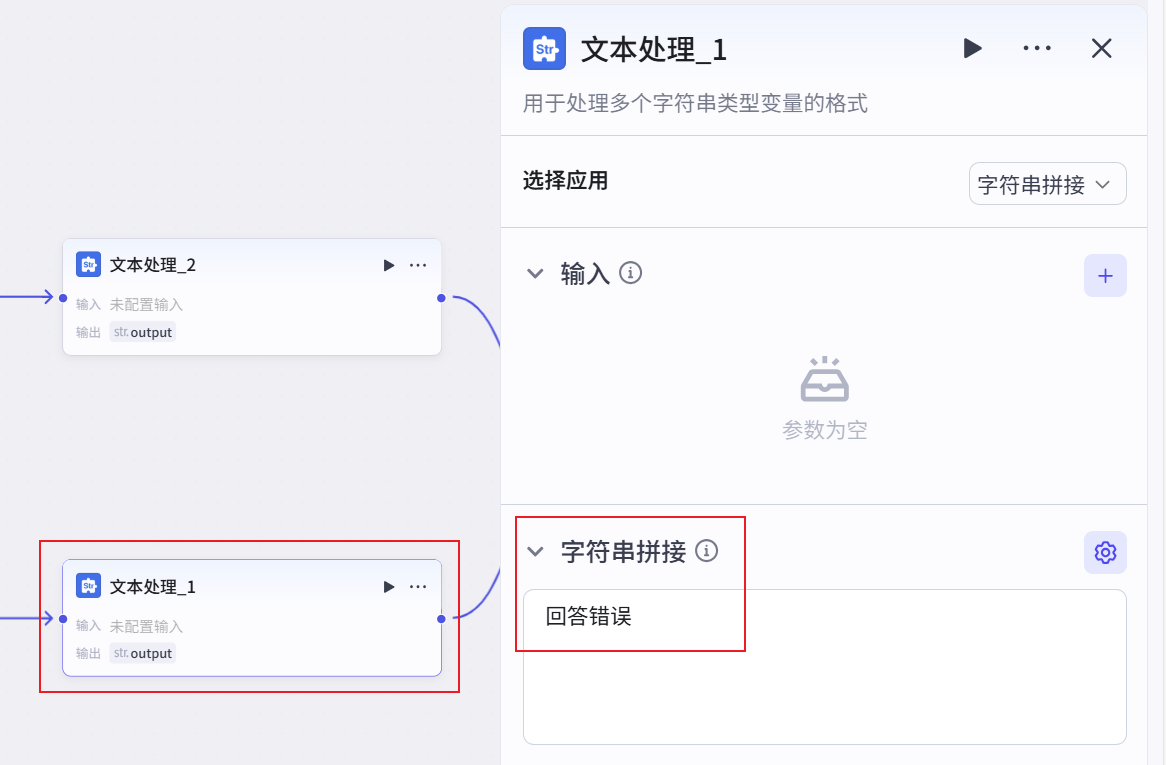Open more options on 文本处理_1 canvas node
This screenshot has height=765, width=1166.
tap(418, 587)
